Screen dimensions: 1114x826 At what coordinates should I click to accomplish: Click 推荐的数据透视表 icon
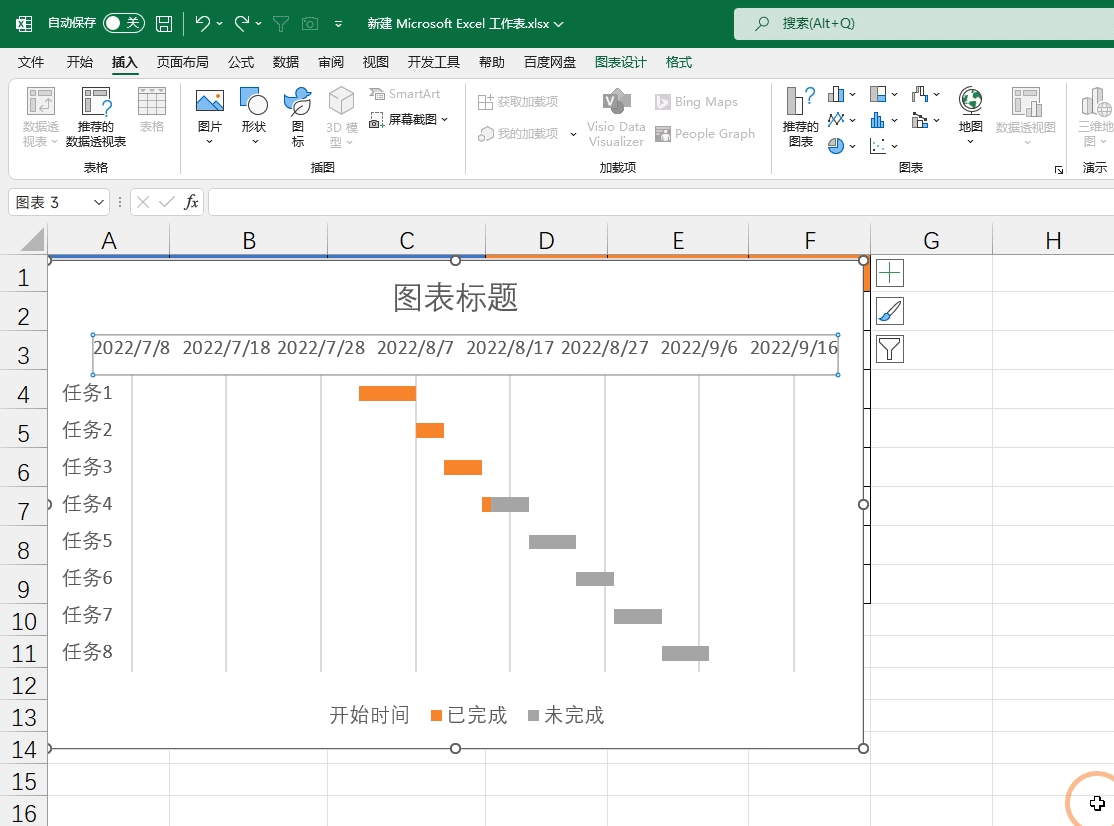pyautogui.click(x=96, y=102)
